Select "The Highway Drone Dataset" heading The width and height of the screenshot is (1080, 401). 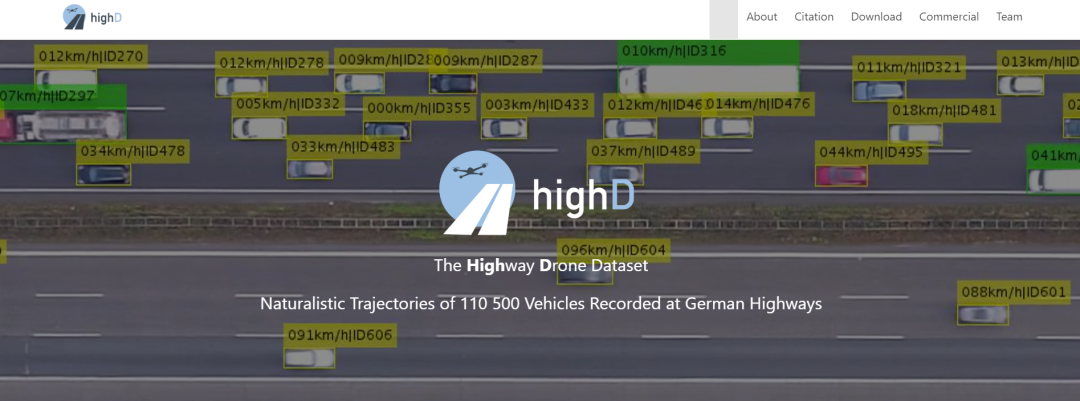click(541, 265)
